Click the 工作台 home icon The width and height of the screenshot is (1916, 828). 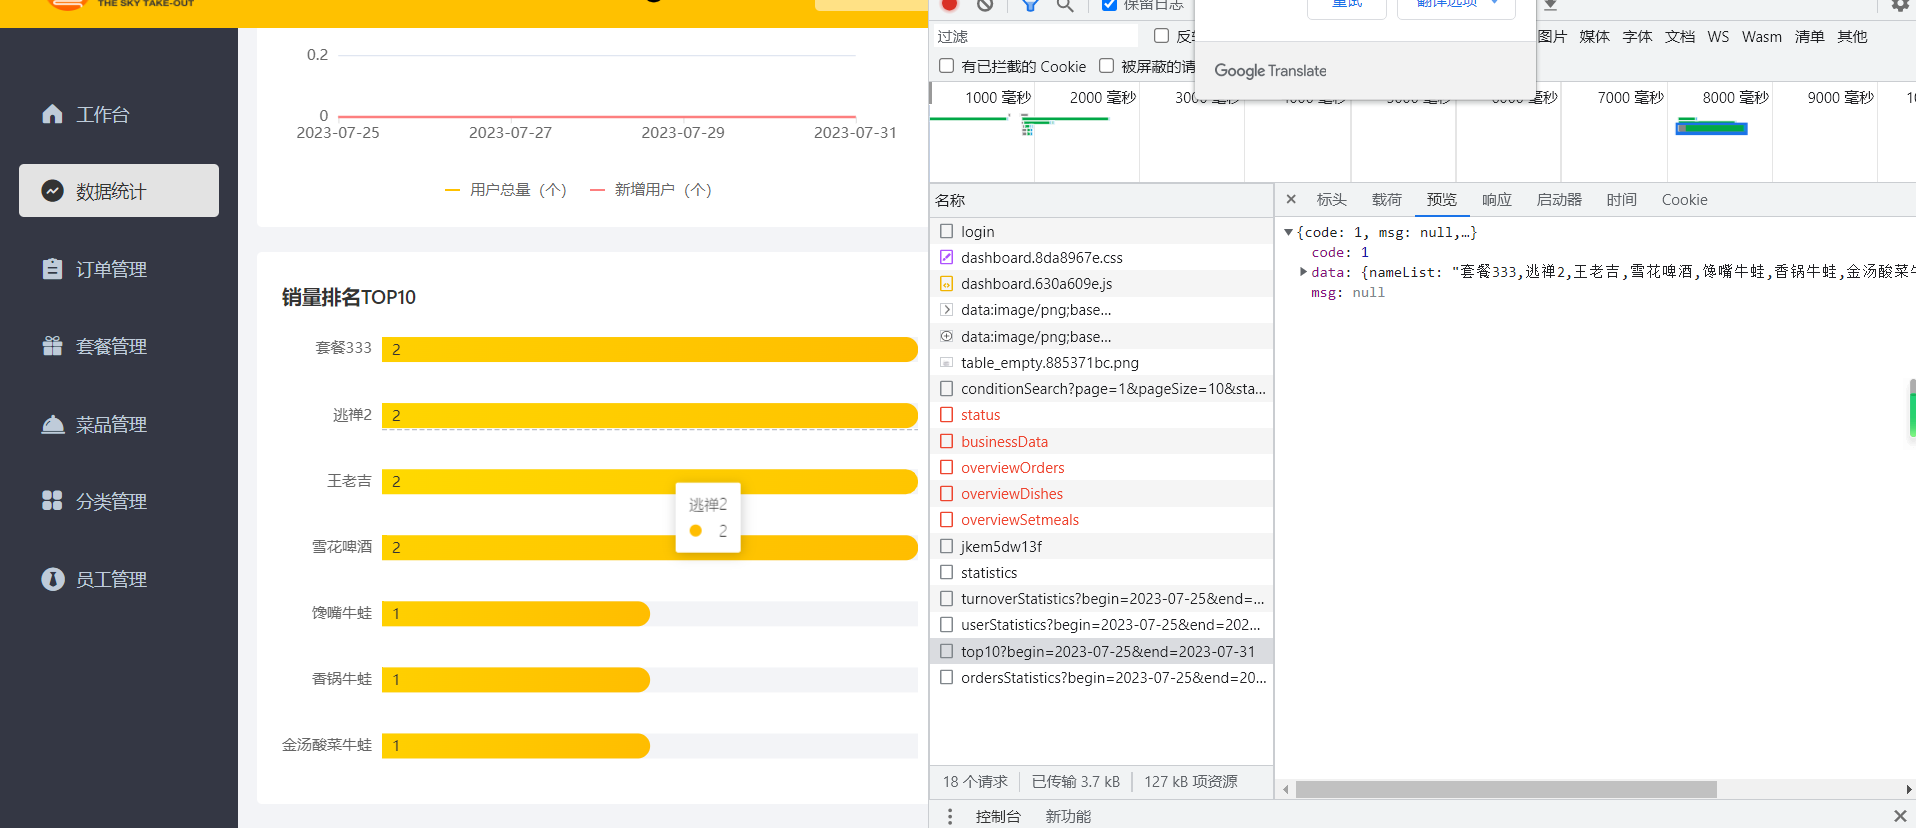click(53, 114)
